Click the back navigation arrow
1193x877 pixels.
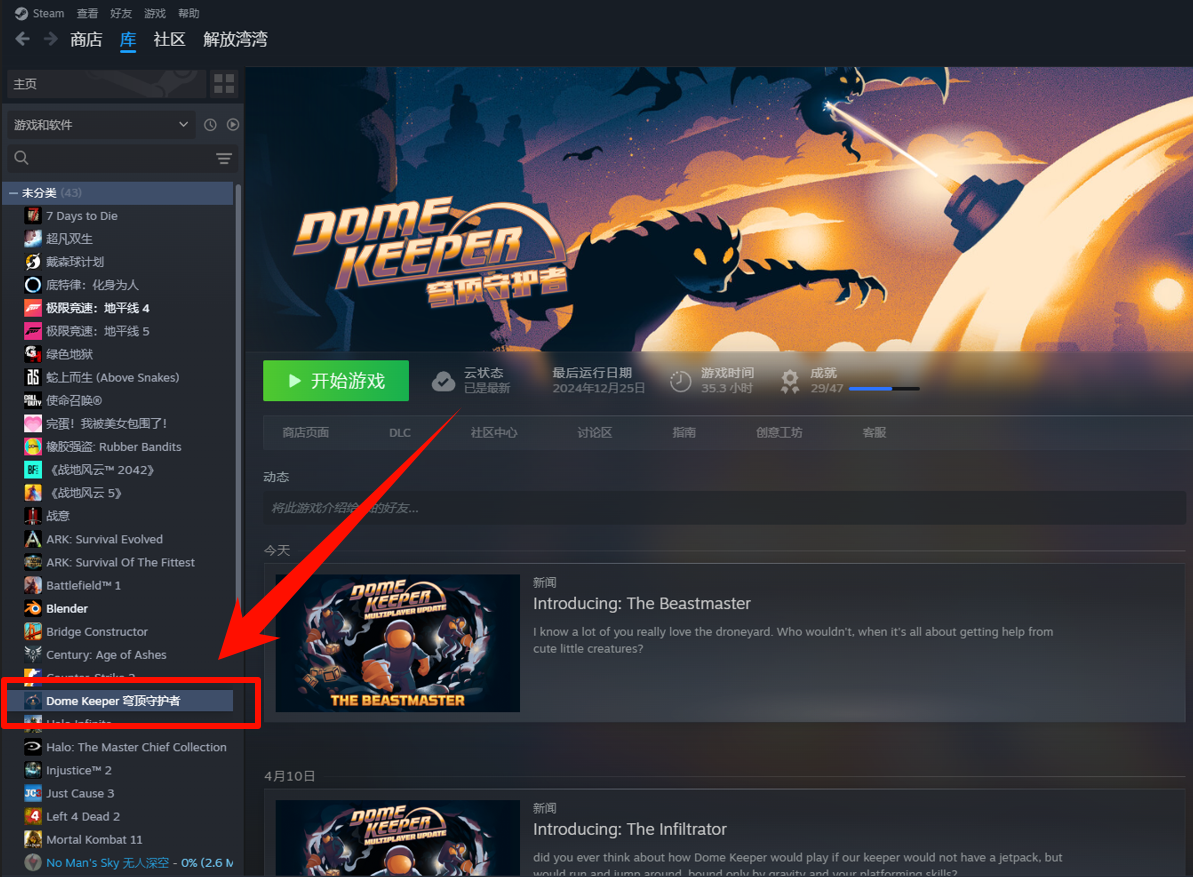tap(22, 40)
